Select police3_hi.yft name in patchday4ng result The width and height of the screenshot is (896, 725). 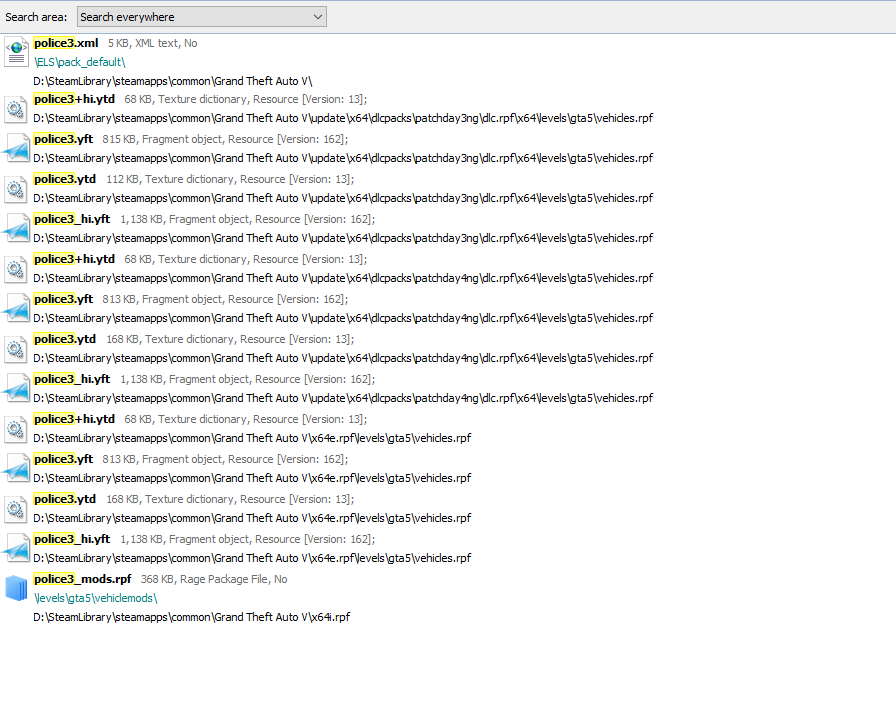point(72,379)
